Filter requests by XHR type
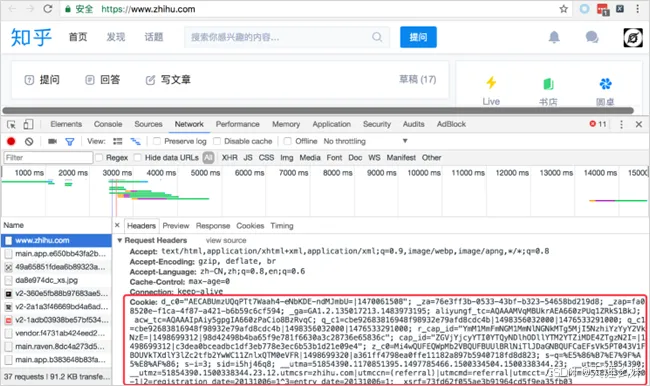 pos(230,158)
